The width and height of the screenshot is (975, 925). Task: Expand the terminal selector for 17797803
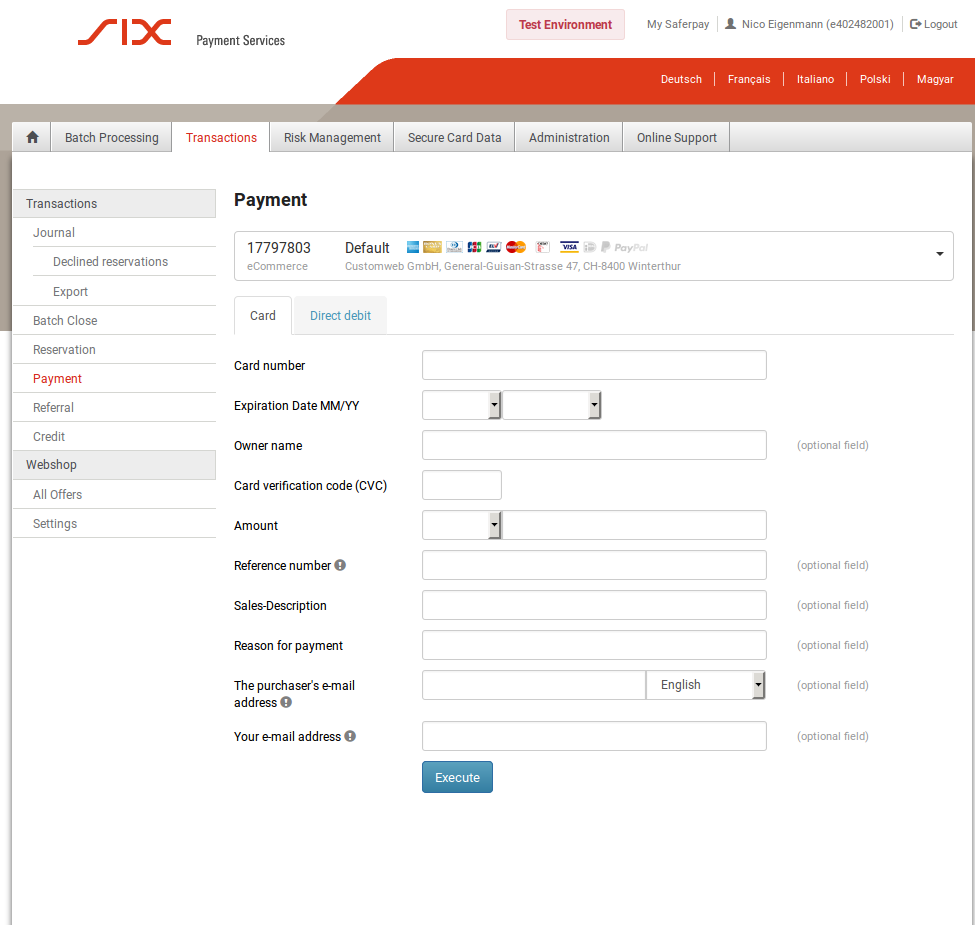tap(939, 254)
